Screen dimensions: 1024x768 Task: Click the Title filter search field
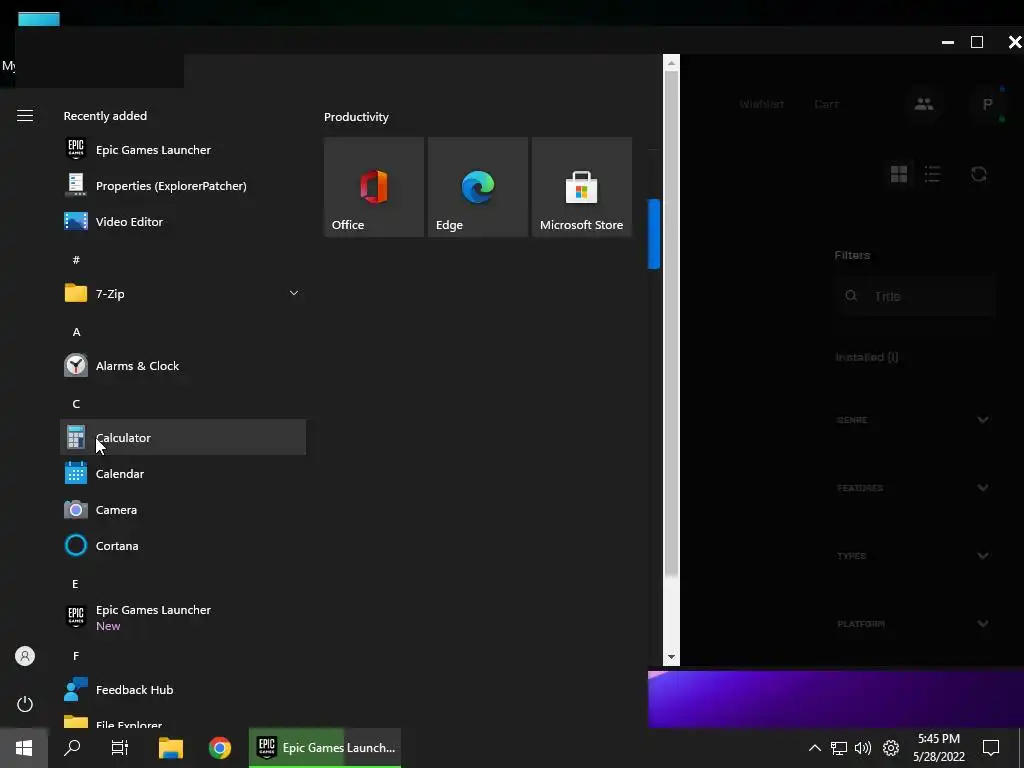tap(914, 296)
